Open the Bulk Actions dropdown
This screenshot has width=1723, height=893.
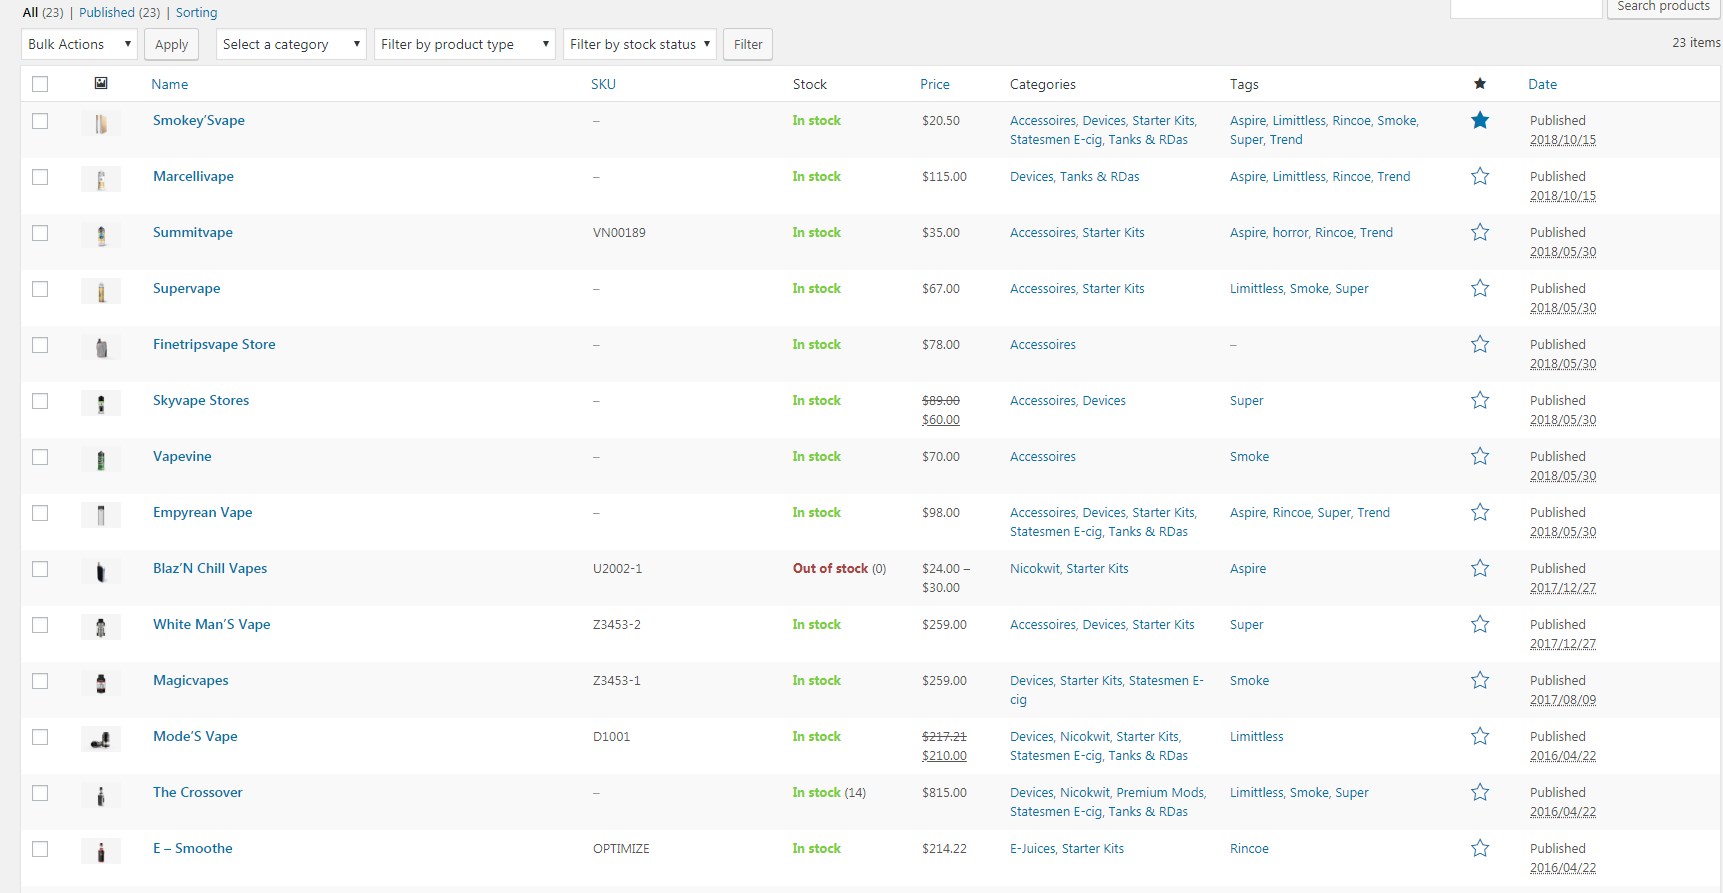79,44
